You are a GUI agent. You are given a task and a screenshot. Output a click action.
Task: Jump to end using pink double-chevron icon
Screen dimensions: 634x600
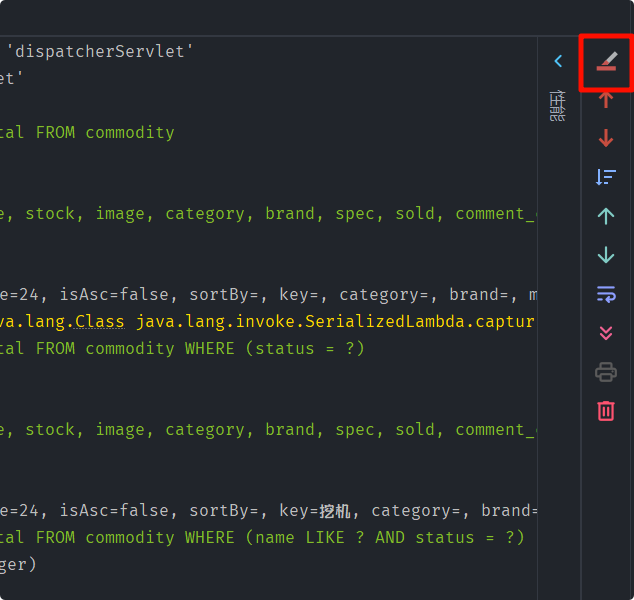point(606,333)
